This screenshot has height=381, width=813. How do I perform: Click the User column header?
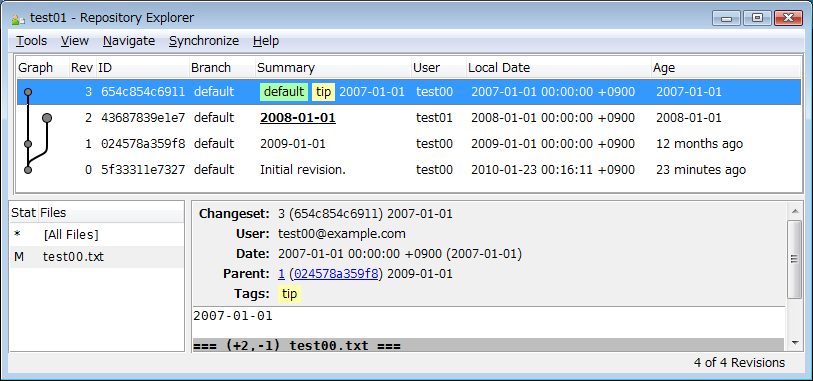point(438,68)
